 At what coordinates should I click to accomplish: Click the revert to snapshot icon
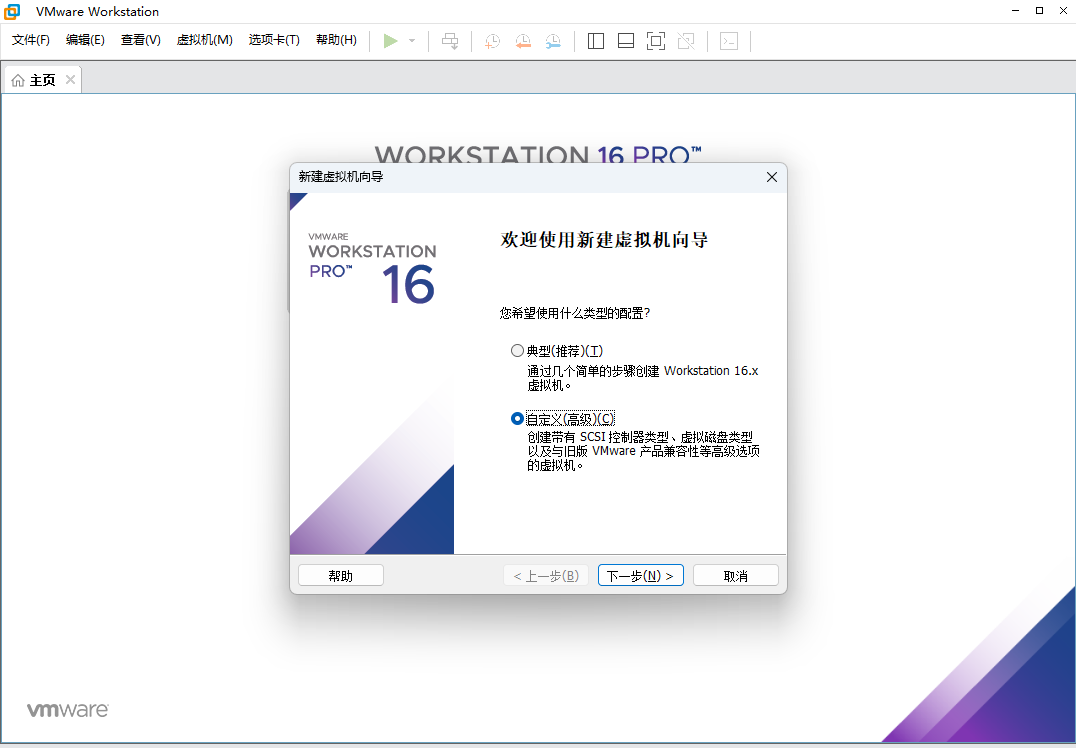[x=523, y=41]
